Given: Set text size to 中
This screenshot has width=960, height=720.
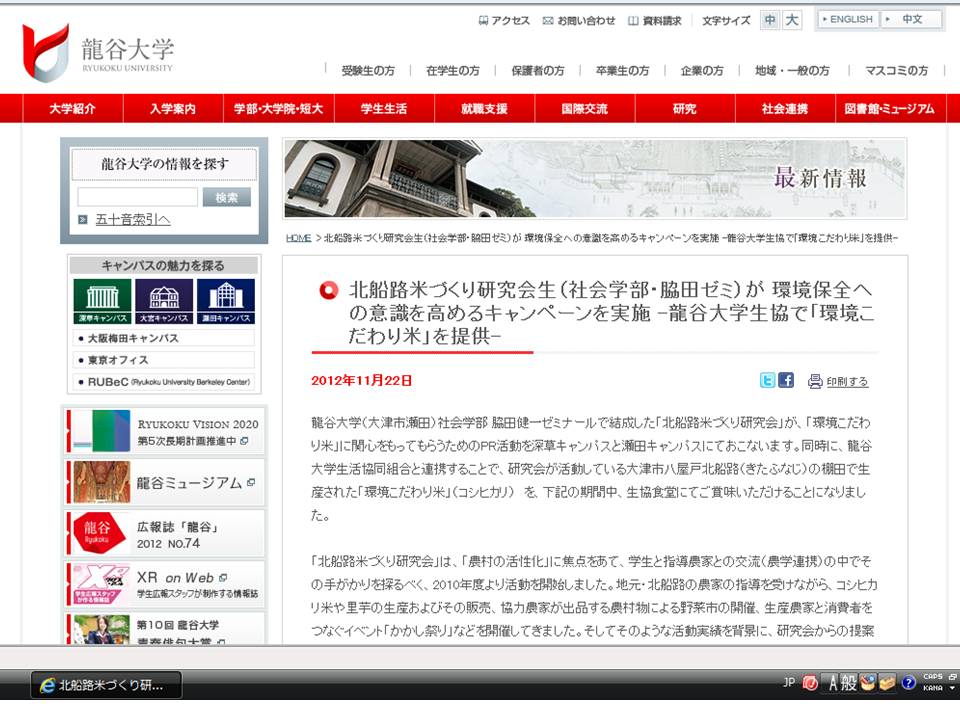Looking at the screenshot, I should click(x=770, y=20).
